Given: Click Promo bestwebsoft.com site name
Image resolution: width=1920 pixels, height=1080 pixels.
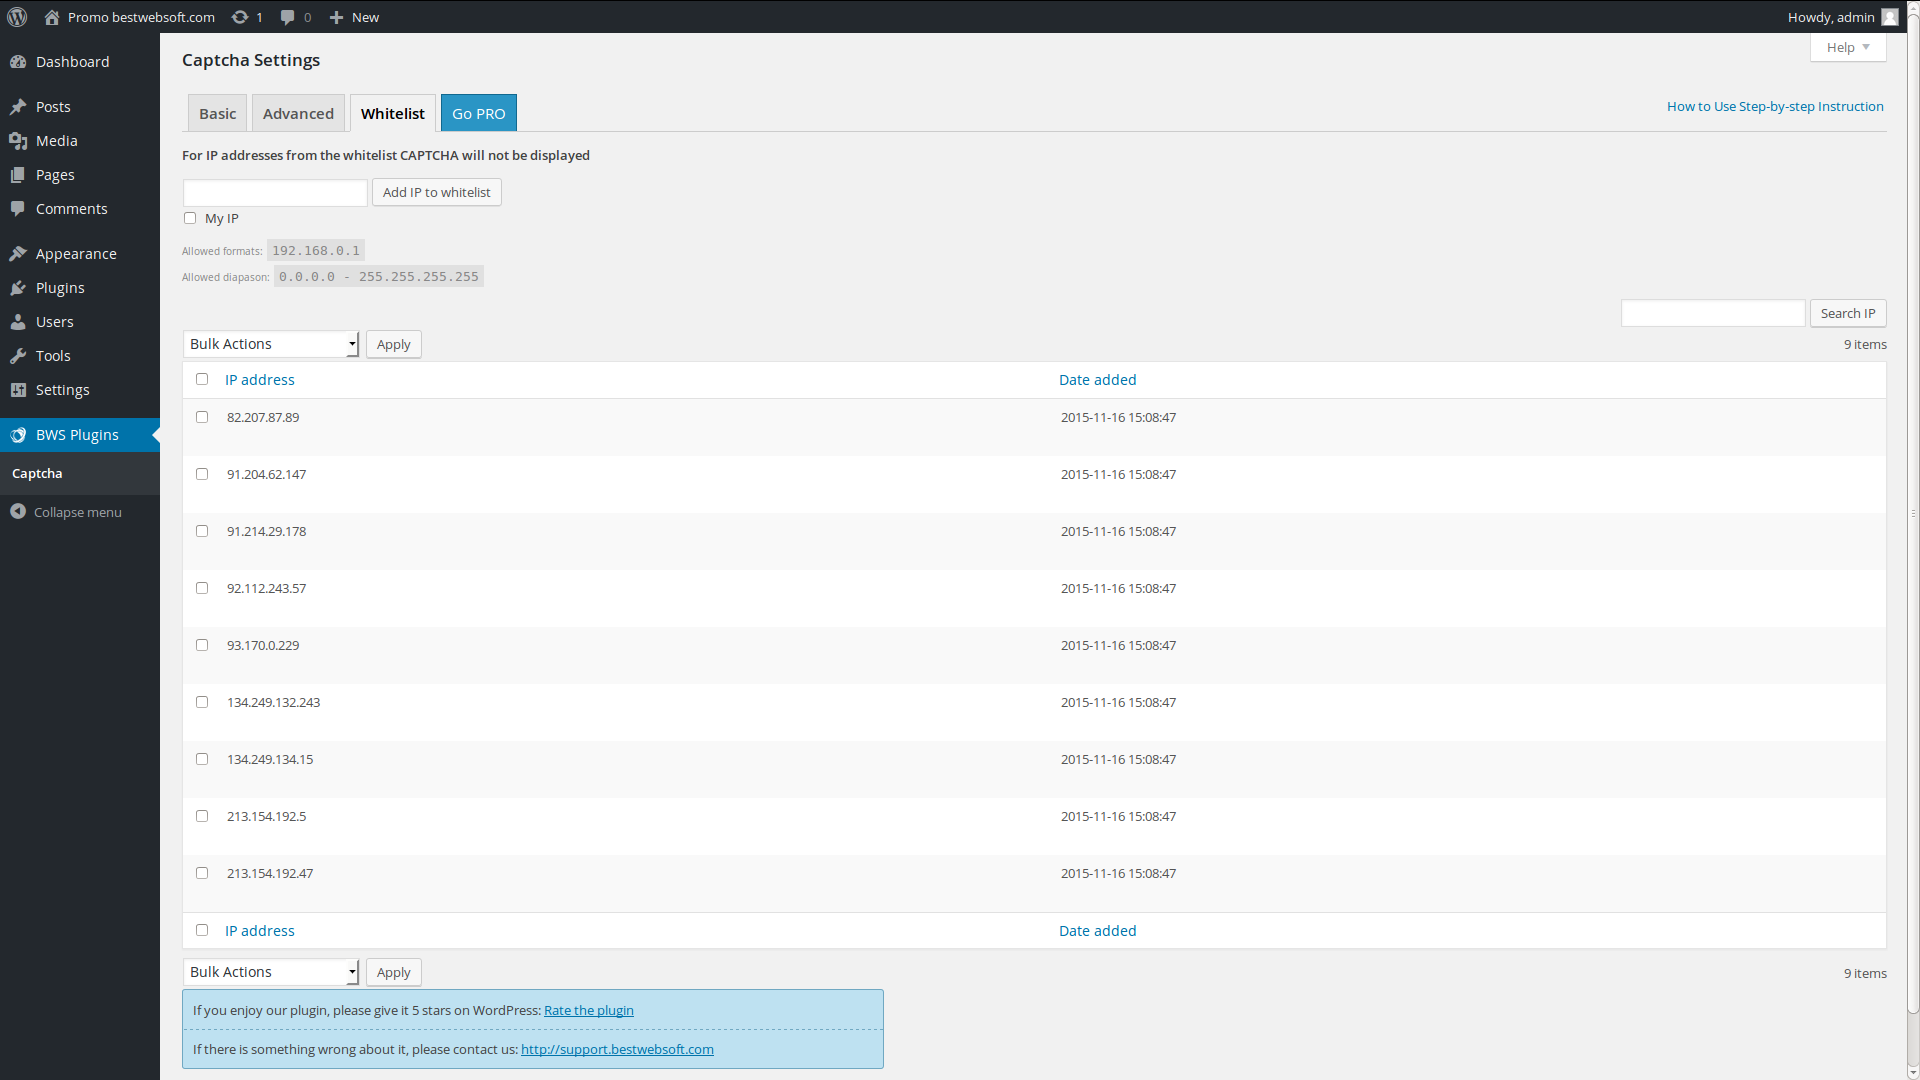Looking at the screenshot, I should tap(141, 17).
